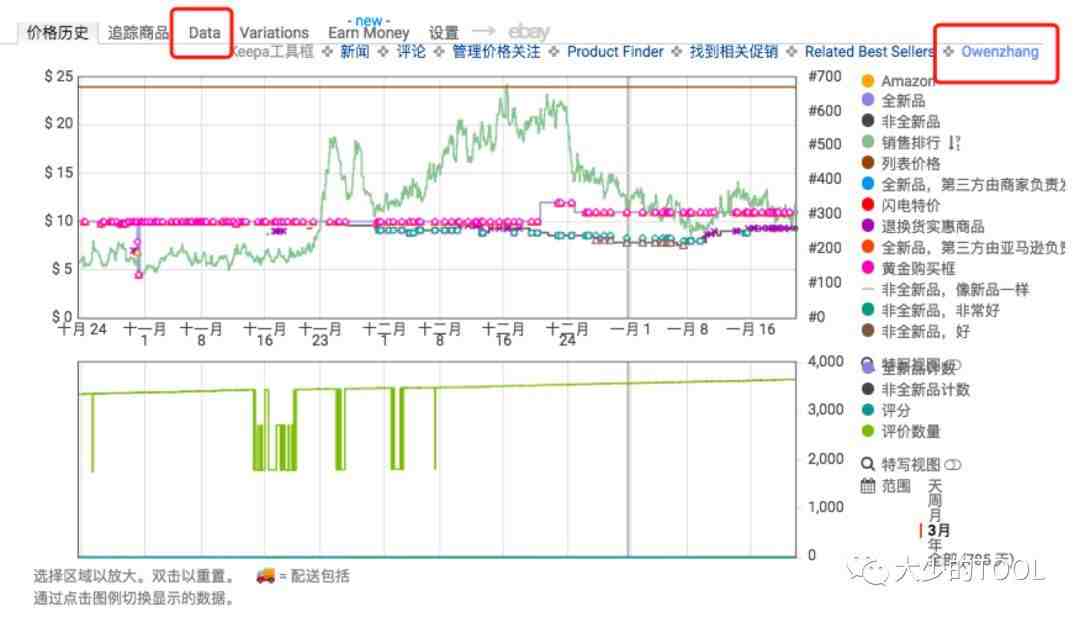Click the 闪电特价 red legend dot
Image resolution: width=1080 pixels, height=617 pixels.
pos(867,206)
